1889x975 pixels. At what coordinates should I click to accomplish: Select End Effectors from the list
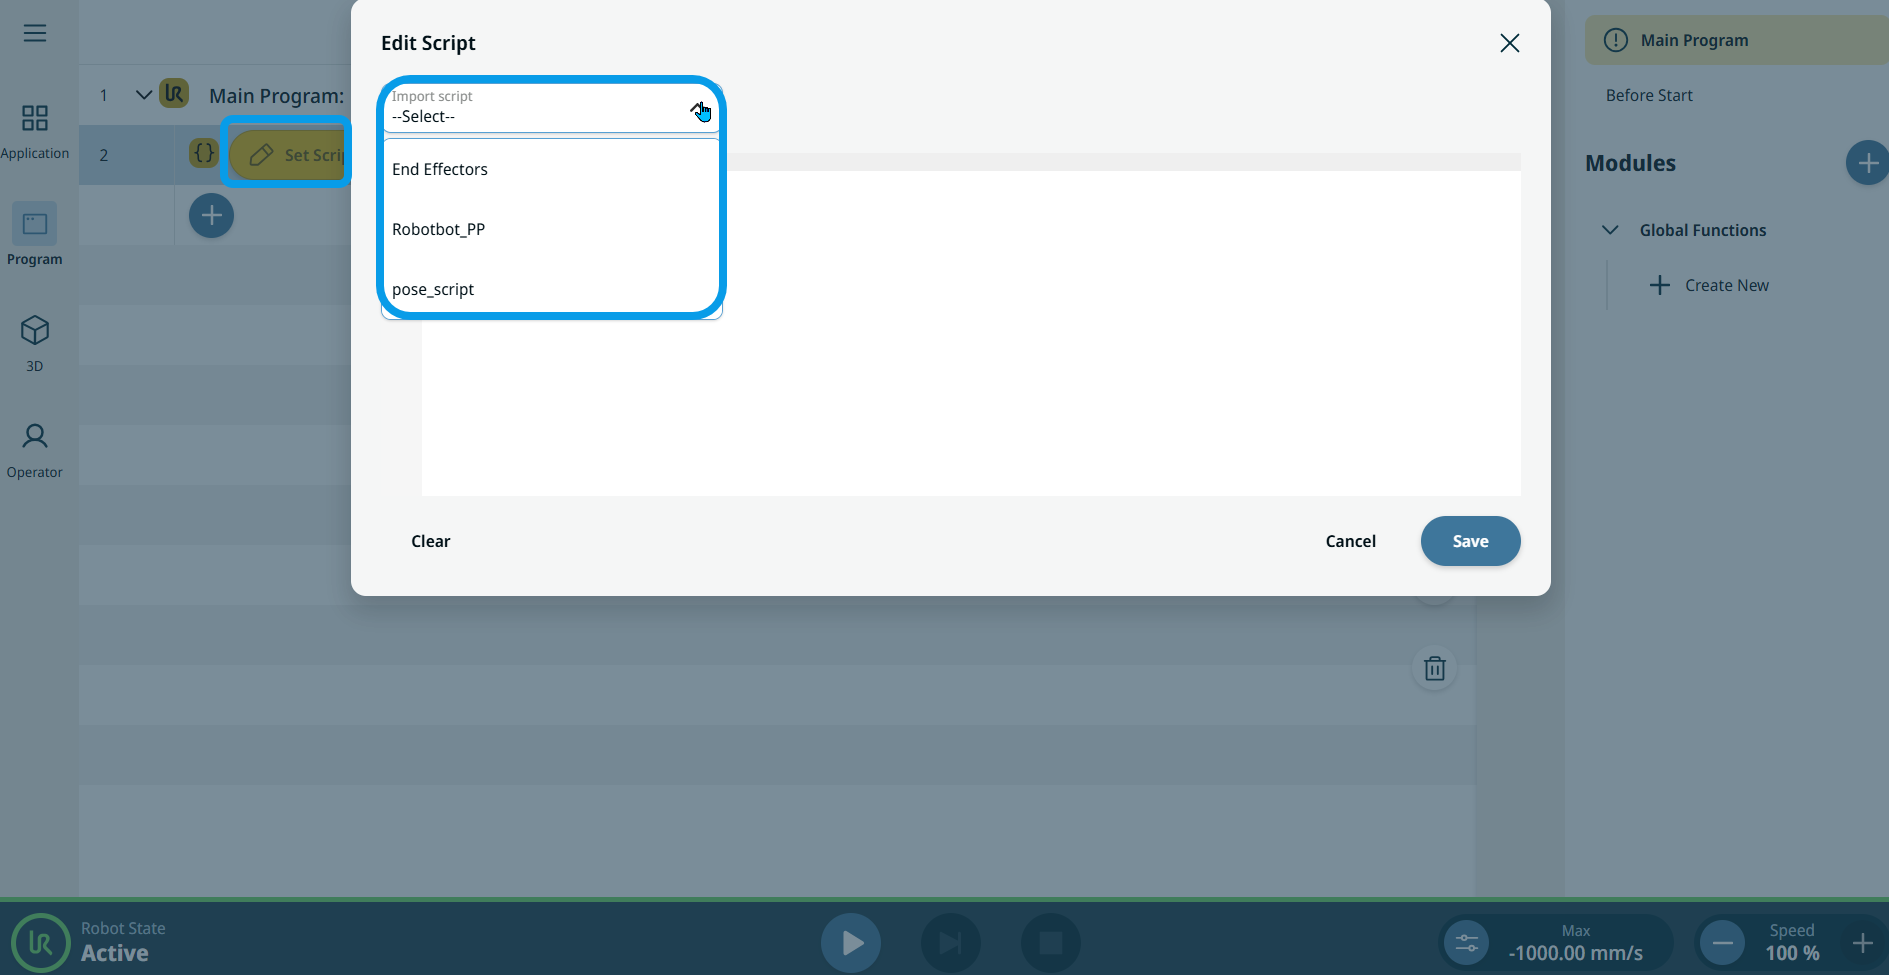click(x=440, y=169)
